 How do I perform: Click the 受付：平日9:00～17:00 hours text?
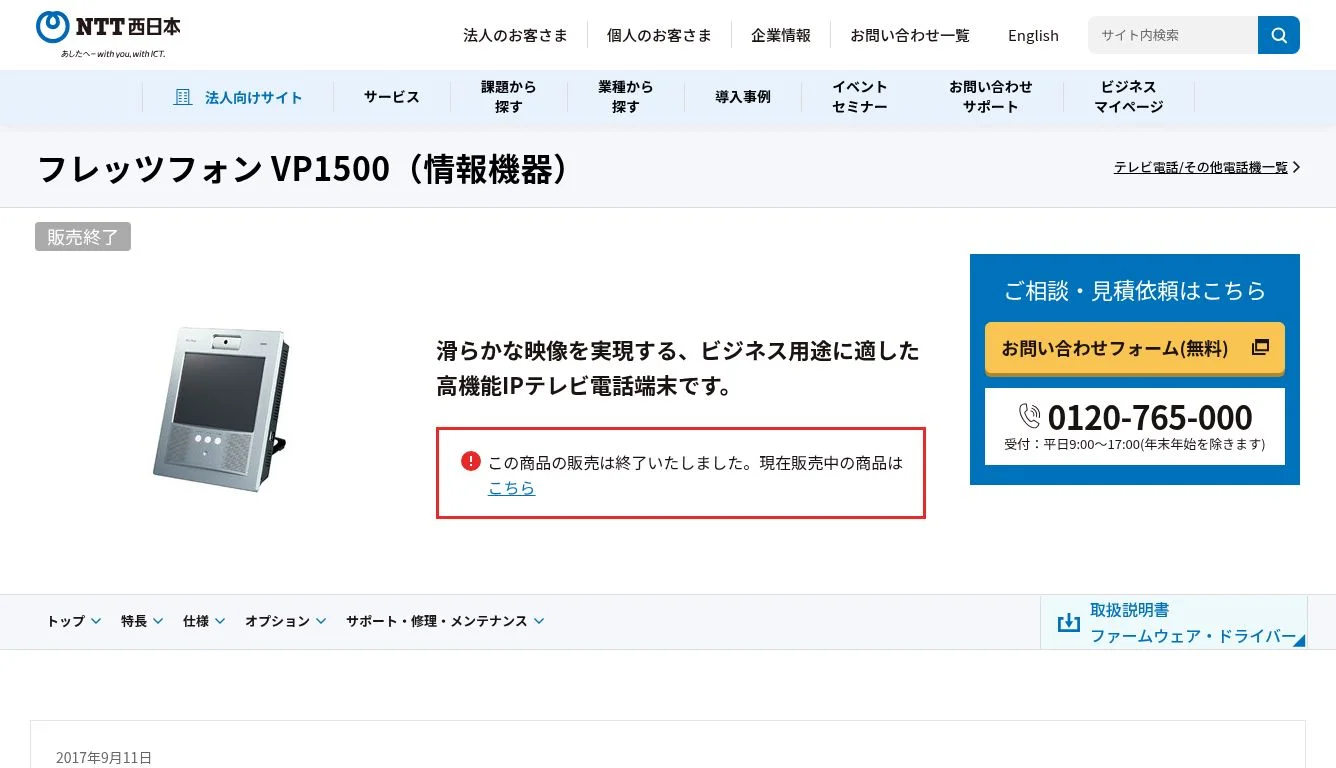click(1135, 444)
